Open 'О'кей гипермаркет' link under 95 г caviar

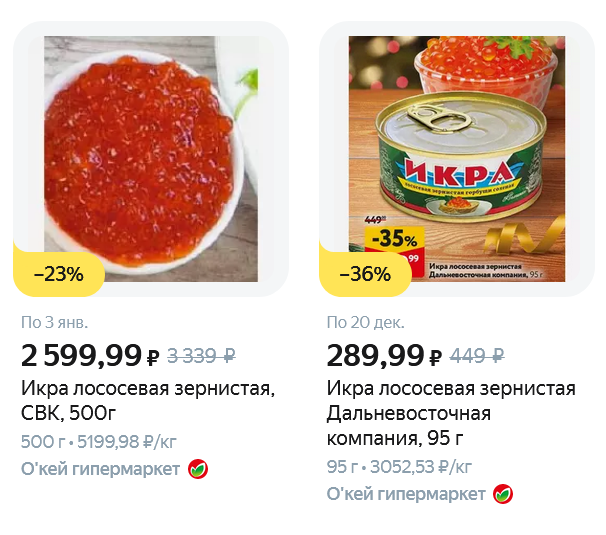[x=406, y=494]
